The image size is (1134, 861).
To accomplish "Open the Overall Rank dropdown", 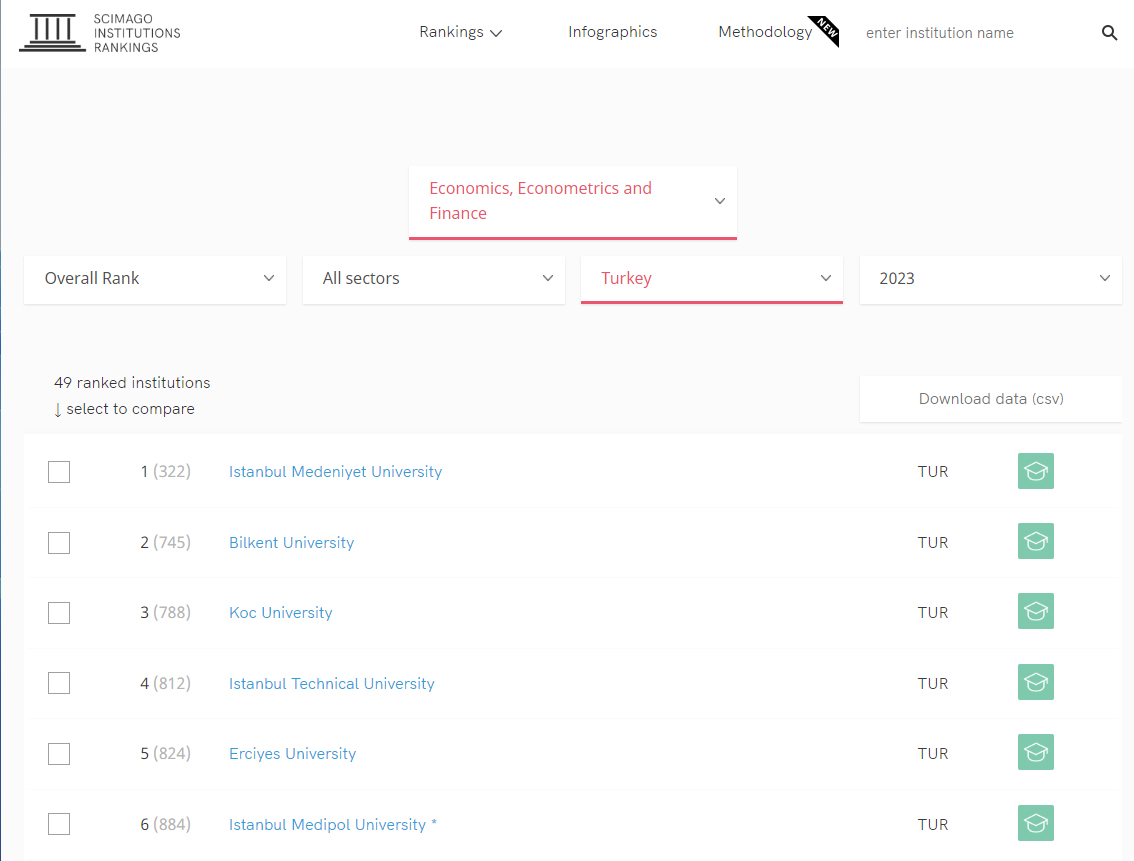I will (x=155, y=279).
